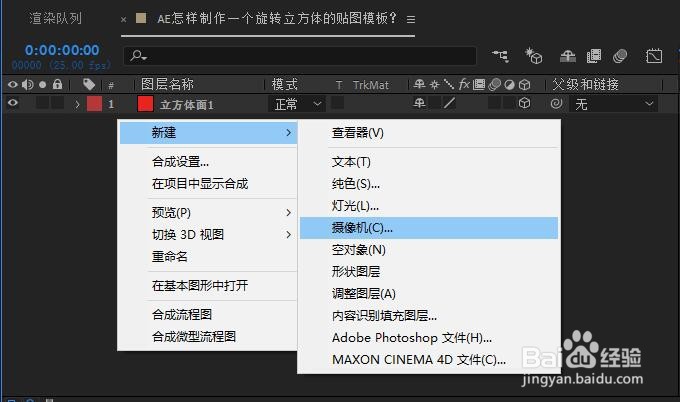The width and height of the screenshot is (680, 402).
Task: Choose 纯色(S)... from new submenu
Action: (429, 184)
